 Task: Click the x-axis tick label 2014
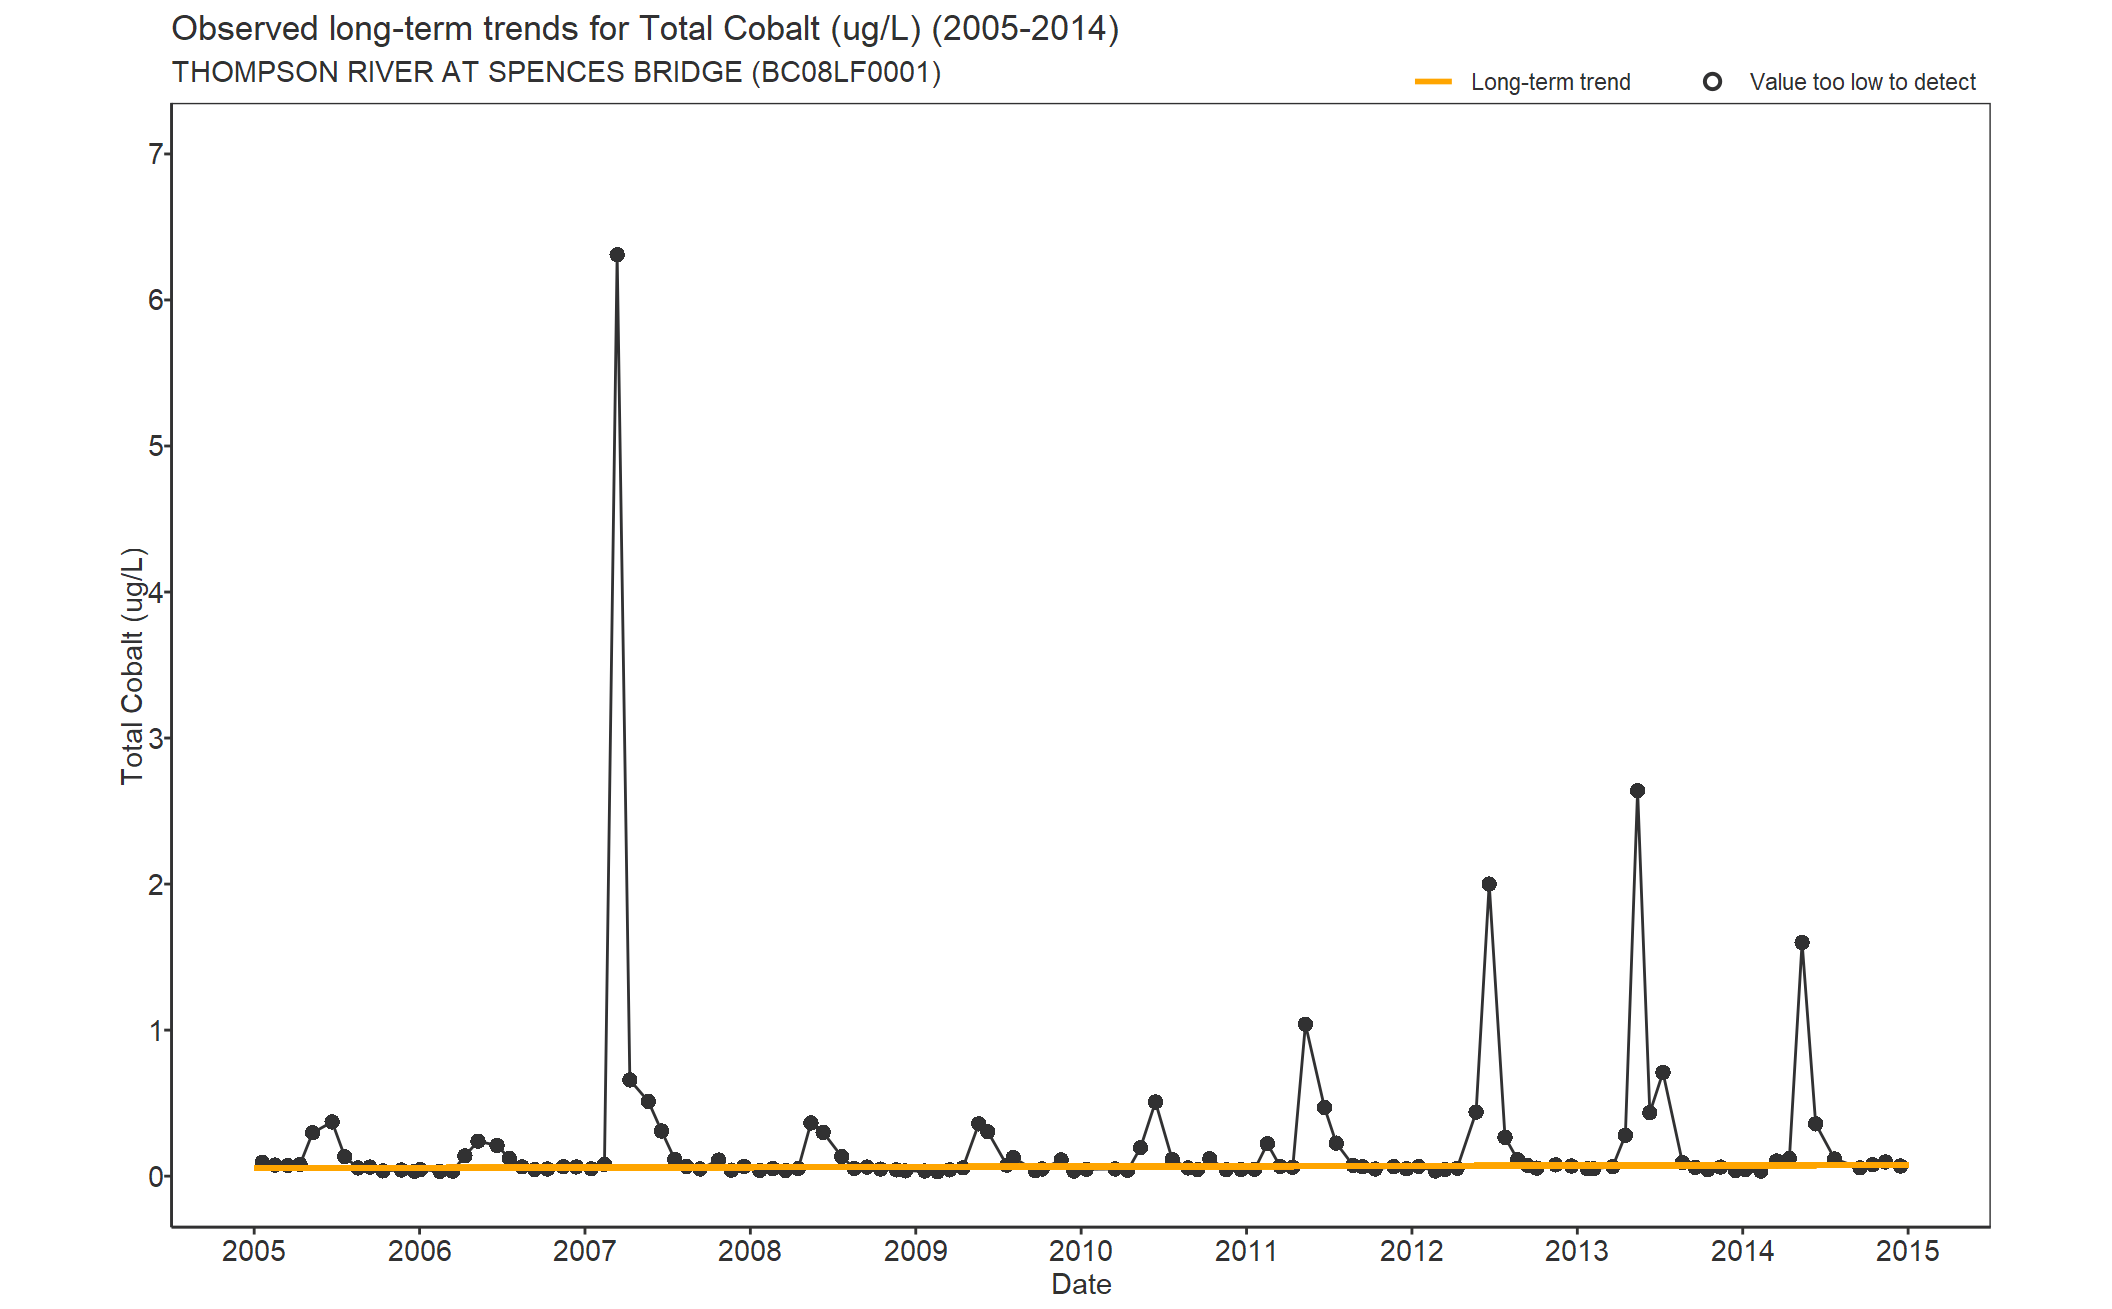click(x=1743, y=1251)
